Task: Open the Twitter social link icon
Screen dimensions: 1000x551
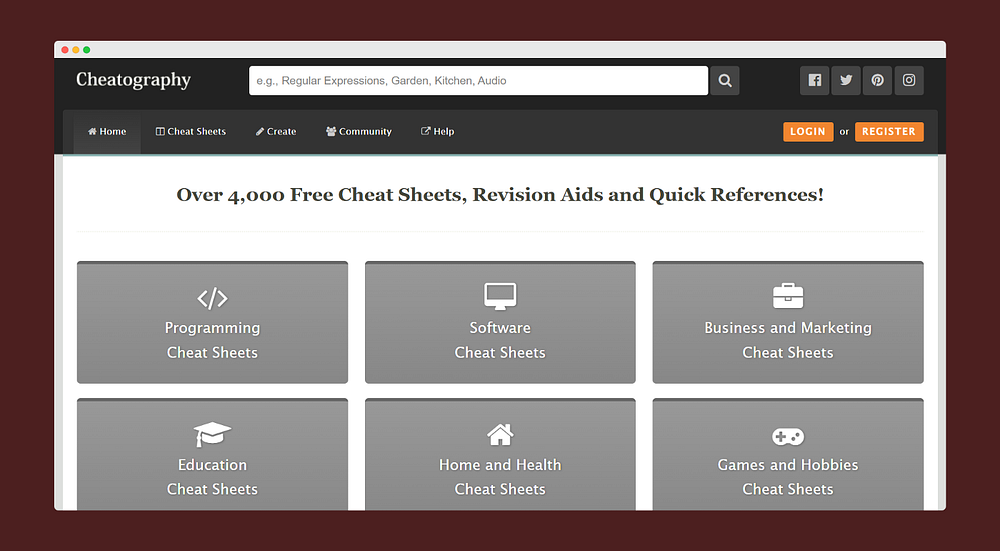Action: [846, 81]
